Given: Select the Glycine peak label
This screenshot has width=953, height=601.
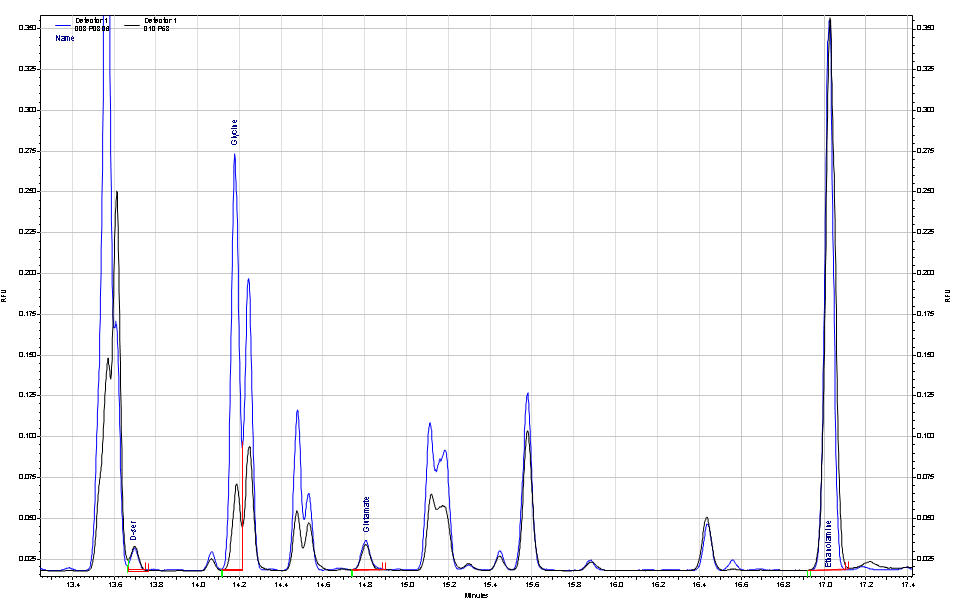Looking at the screenshot, I should 235,132.
